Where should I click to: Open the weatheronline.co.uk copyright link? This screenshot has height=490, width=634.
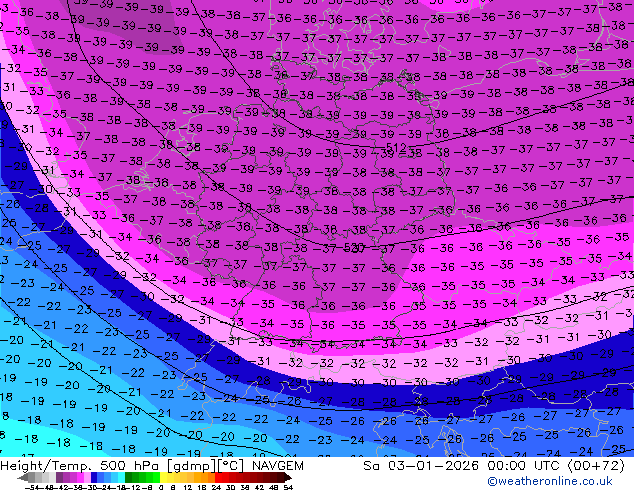tap(550, 481)
